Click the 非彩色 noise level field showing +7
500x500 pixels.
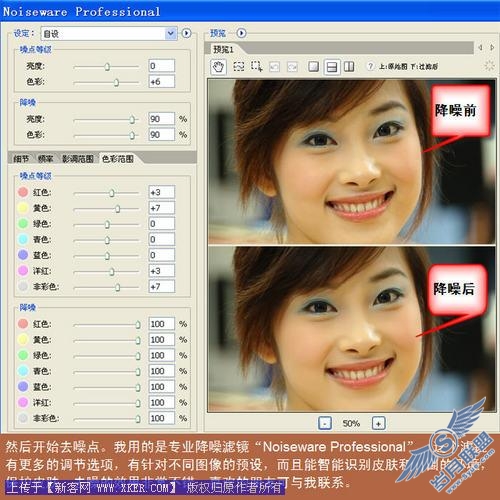[x=161, y=286]
